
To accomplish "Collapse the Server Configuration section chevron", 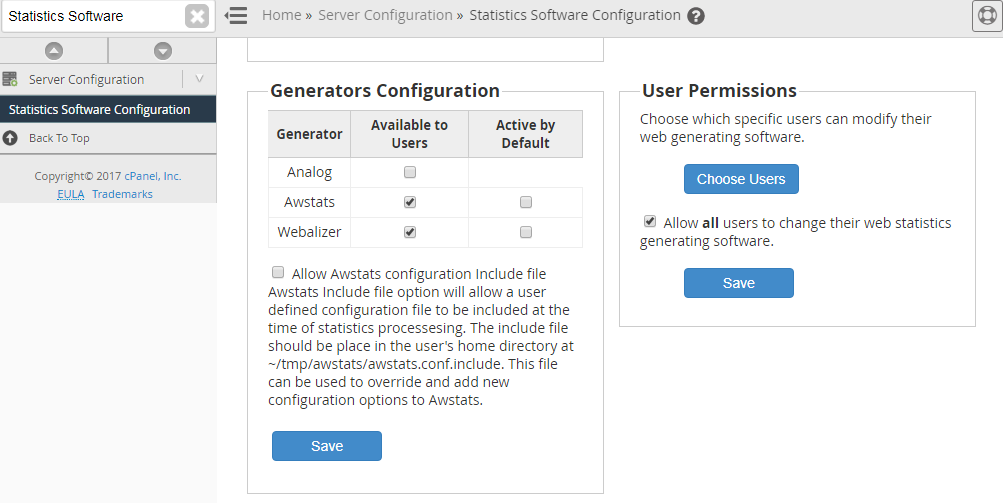I will point(199,79).
